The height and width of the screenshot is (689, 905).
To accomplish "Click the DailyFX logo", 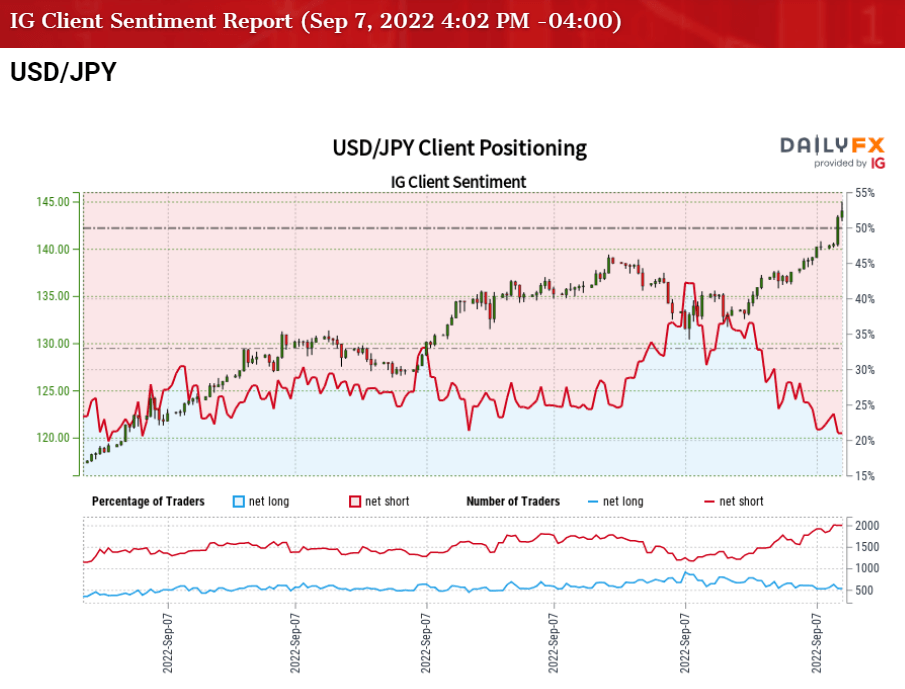I will point(832,145).
